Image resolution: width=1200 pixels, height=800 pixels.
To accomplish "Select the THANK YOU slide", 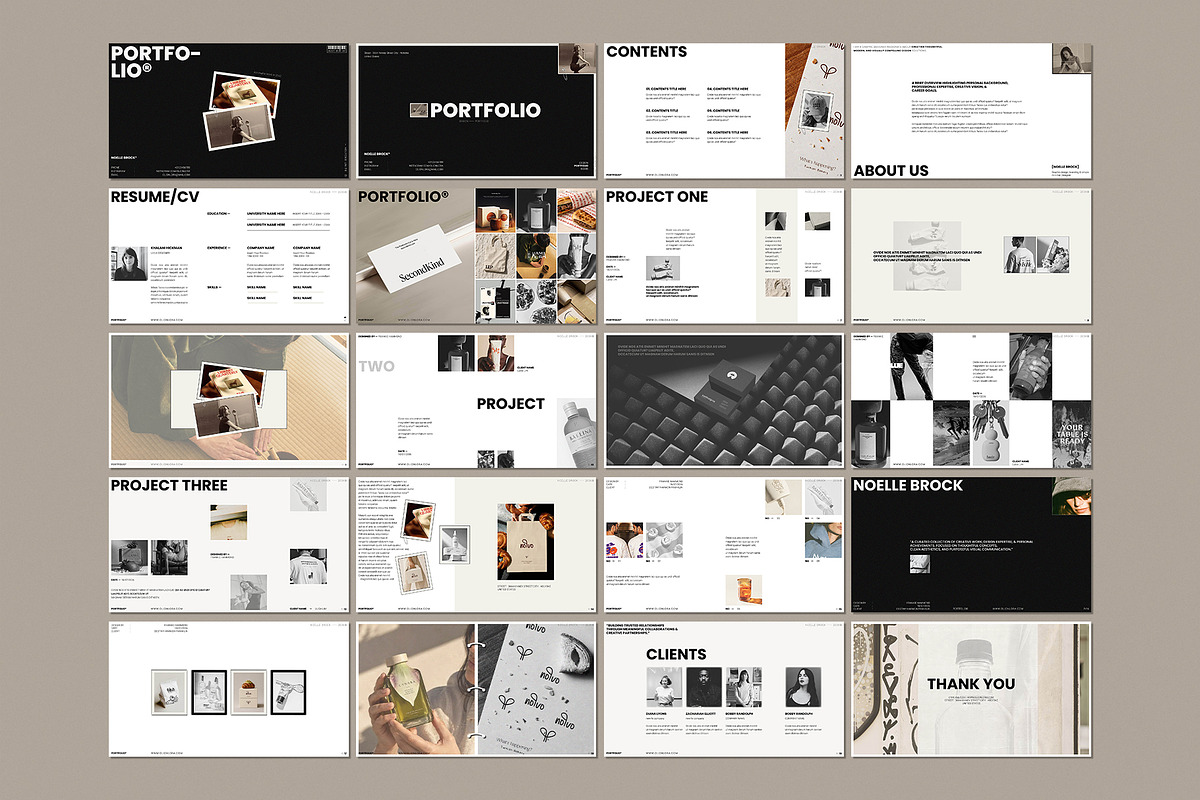I will (x=972, y=690).
